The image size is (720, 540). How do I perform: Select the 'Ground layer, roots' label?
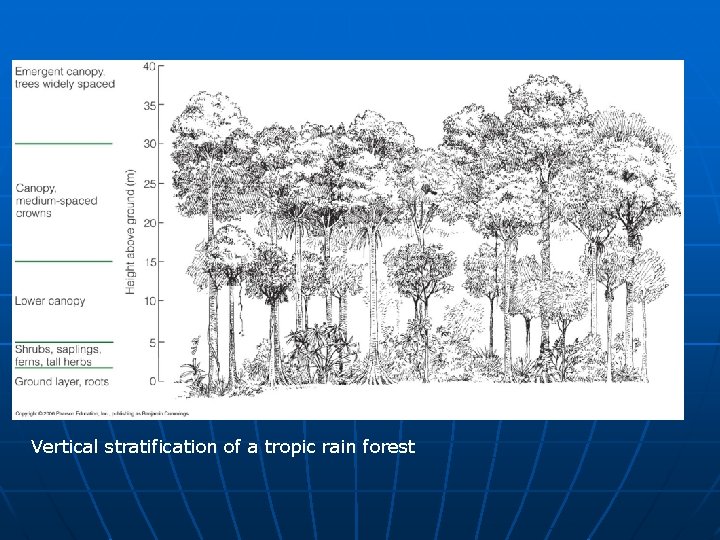click(62, 382)
